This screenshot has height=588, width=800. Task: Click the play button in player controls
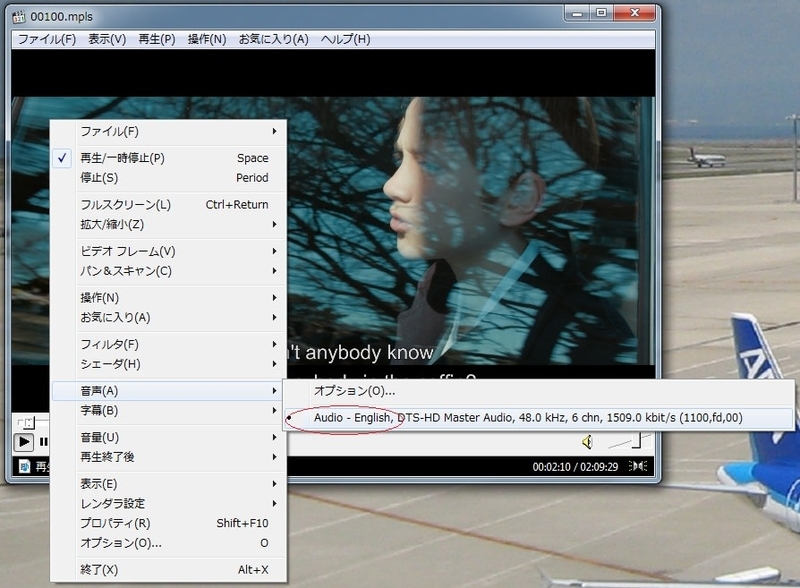click(x=23, y=442)
